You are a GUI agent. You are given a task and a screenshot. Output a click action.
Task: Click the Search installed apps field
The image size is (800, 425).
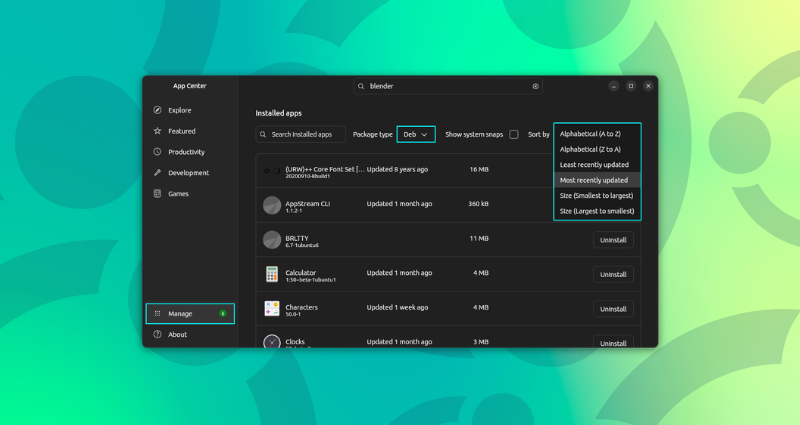coord(301,134)
